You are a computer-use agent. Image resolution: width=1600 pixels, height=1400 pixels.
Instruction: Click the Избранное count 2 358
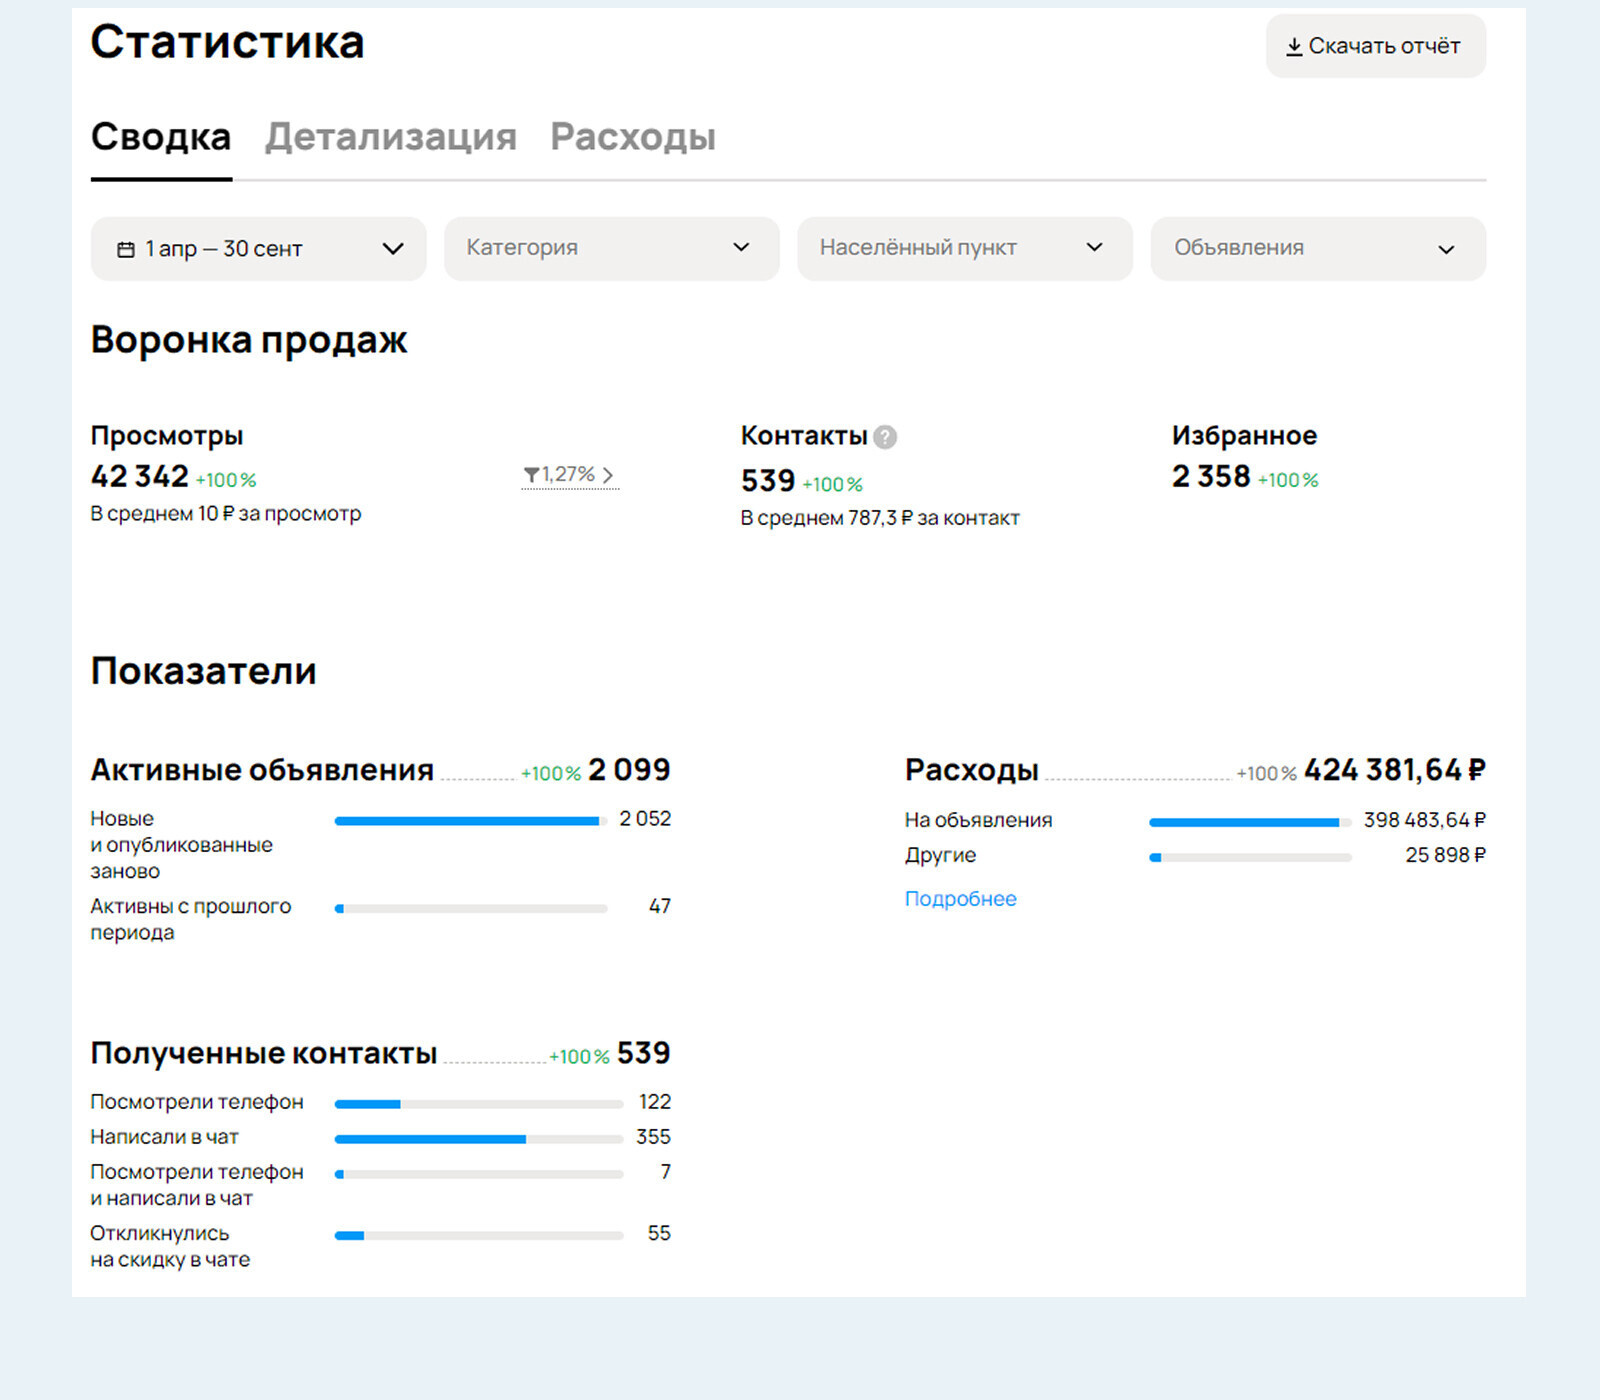pyautogui.click(x=1211, y=477)
